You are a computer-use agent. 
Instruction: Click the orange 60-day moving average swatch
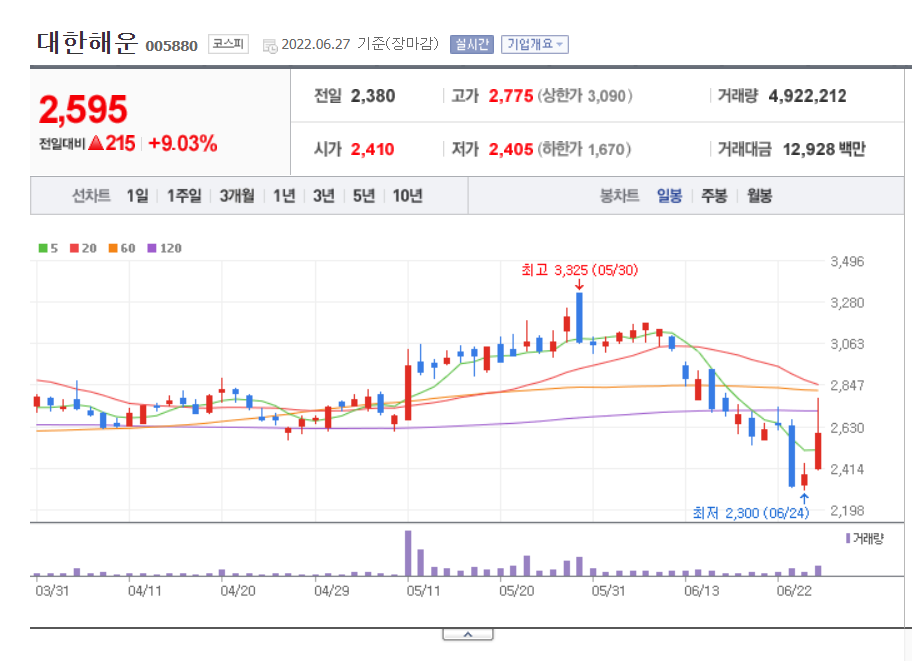(113, 248)
